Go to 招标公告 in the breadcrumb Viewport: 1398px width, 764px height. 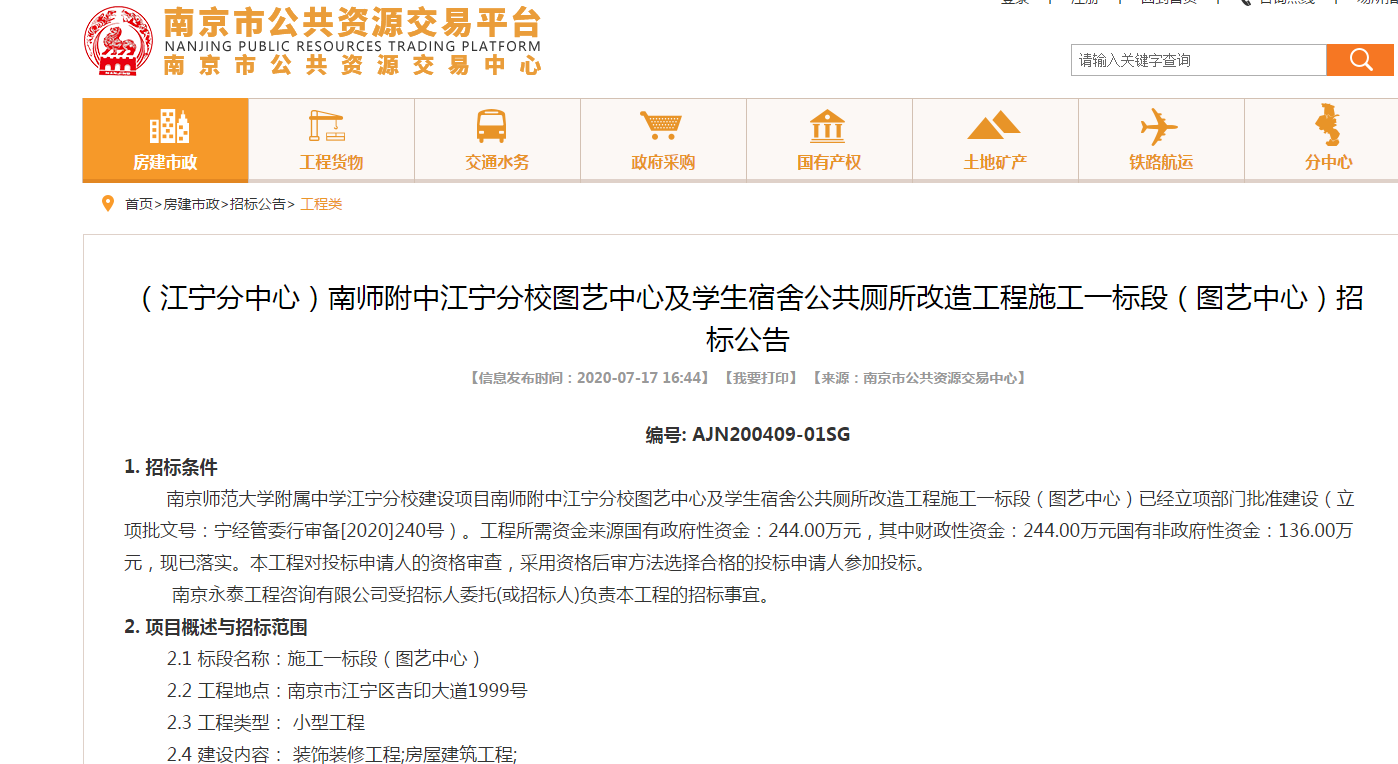tap(258, 204)
